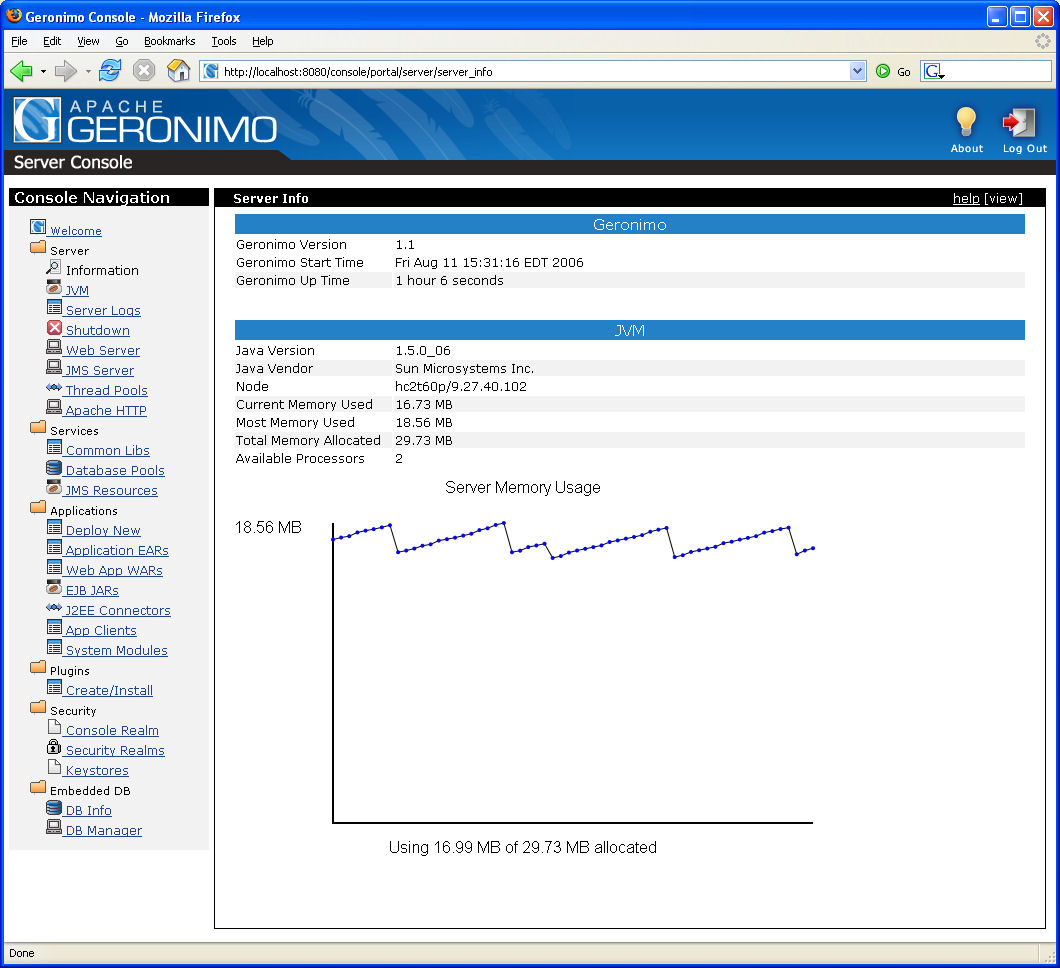Open the Deploy New link
The width and height of the screenshot is (1060, 968).
point(103,531)
